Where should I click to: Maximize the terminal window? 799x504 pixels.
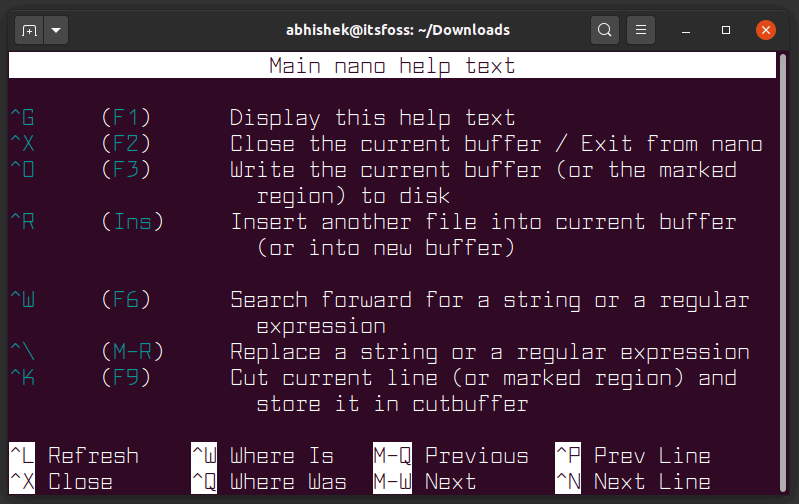click(727, 30)
